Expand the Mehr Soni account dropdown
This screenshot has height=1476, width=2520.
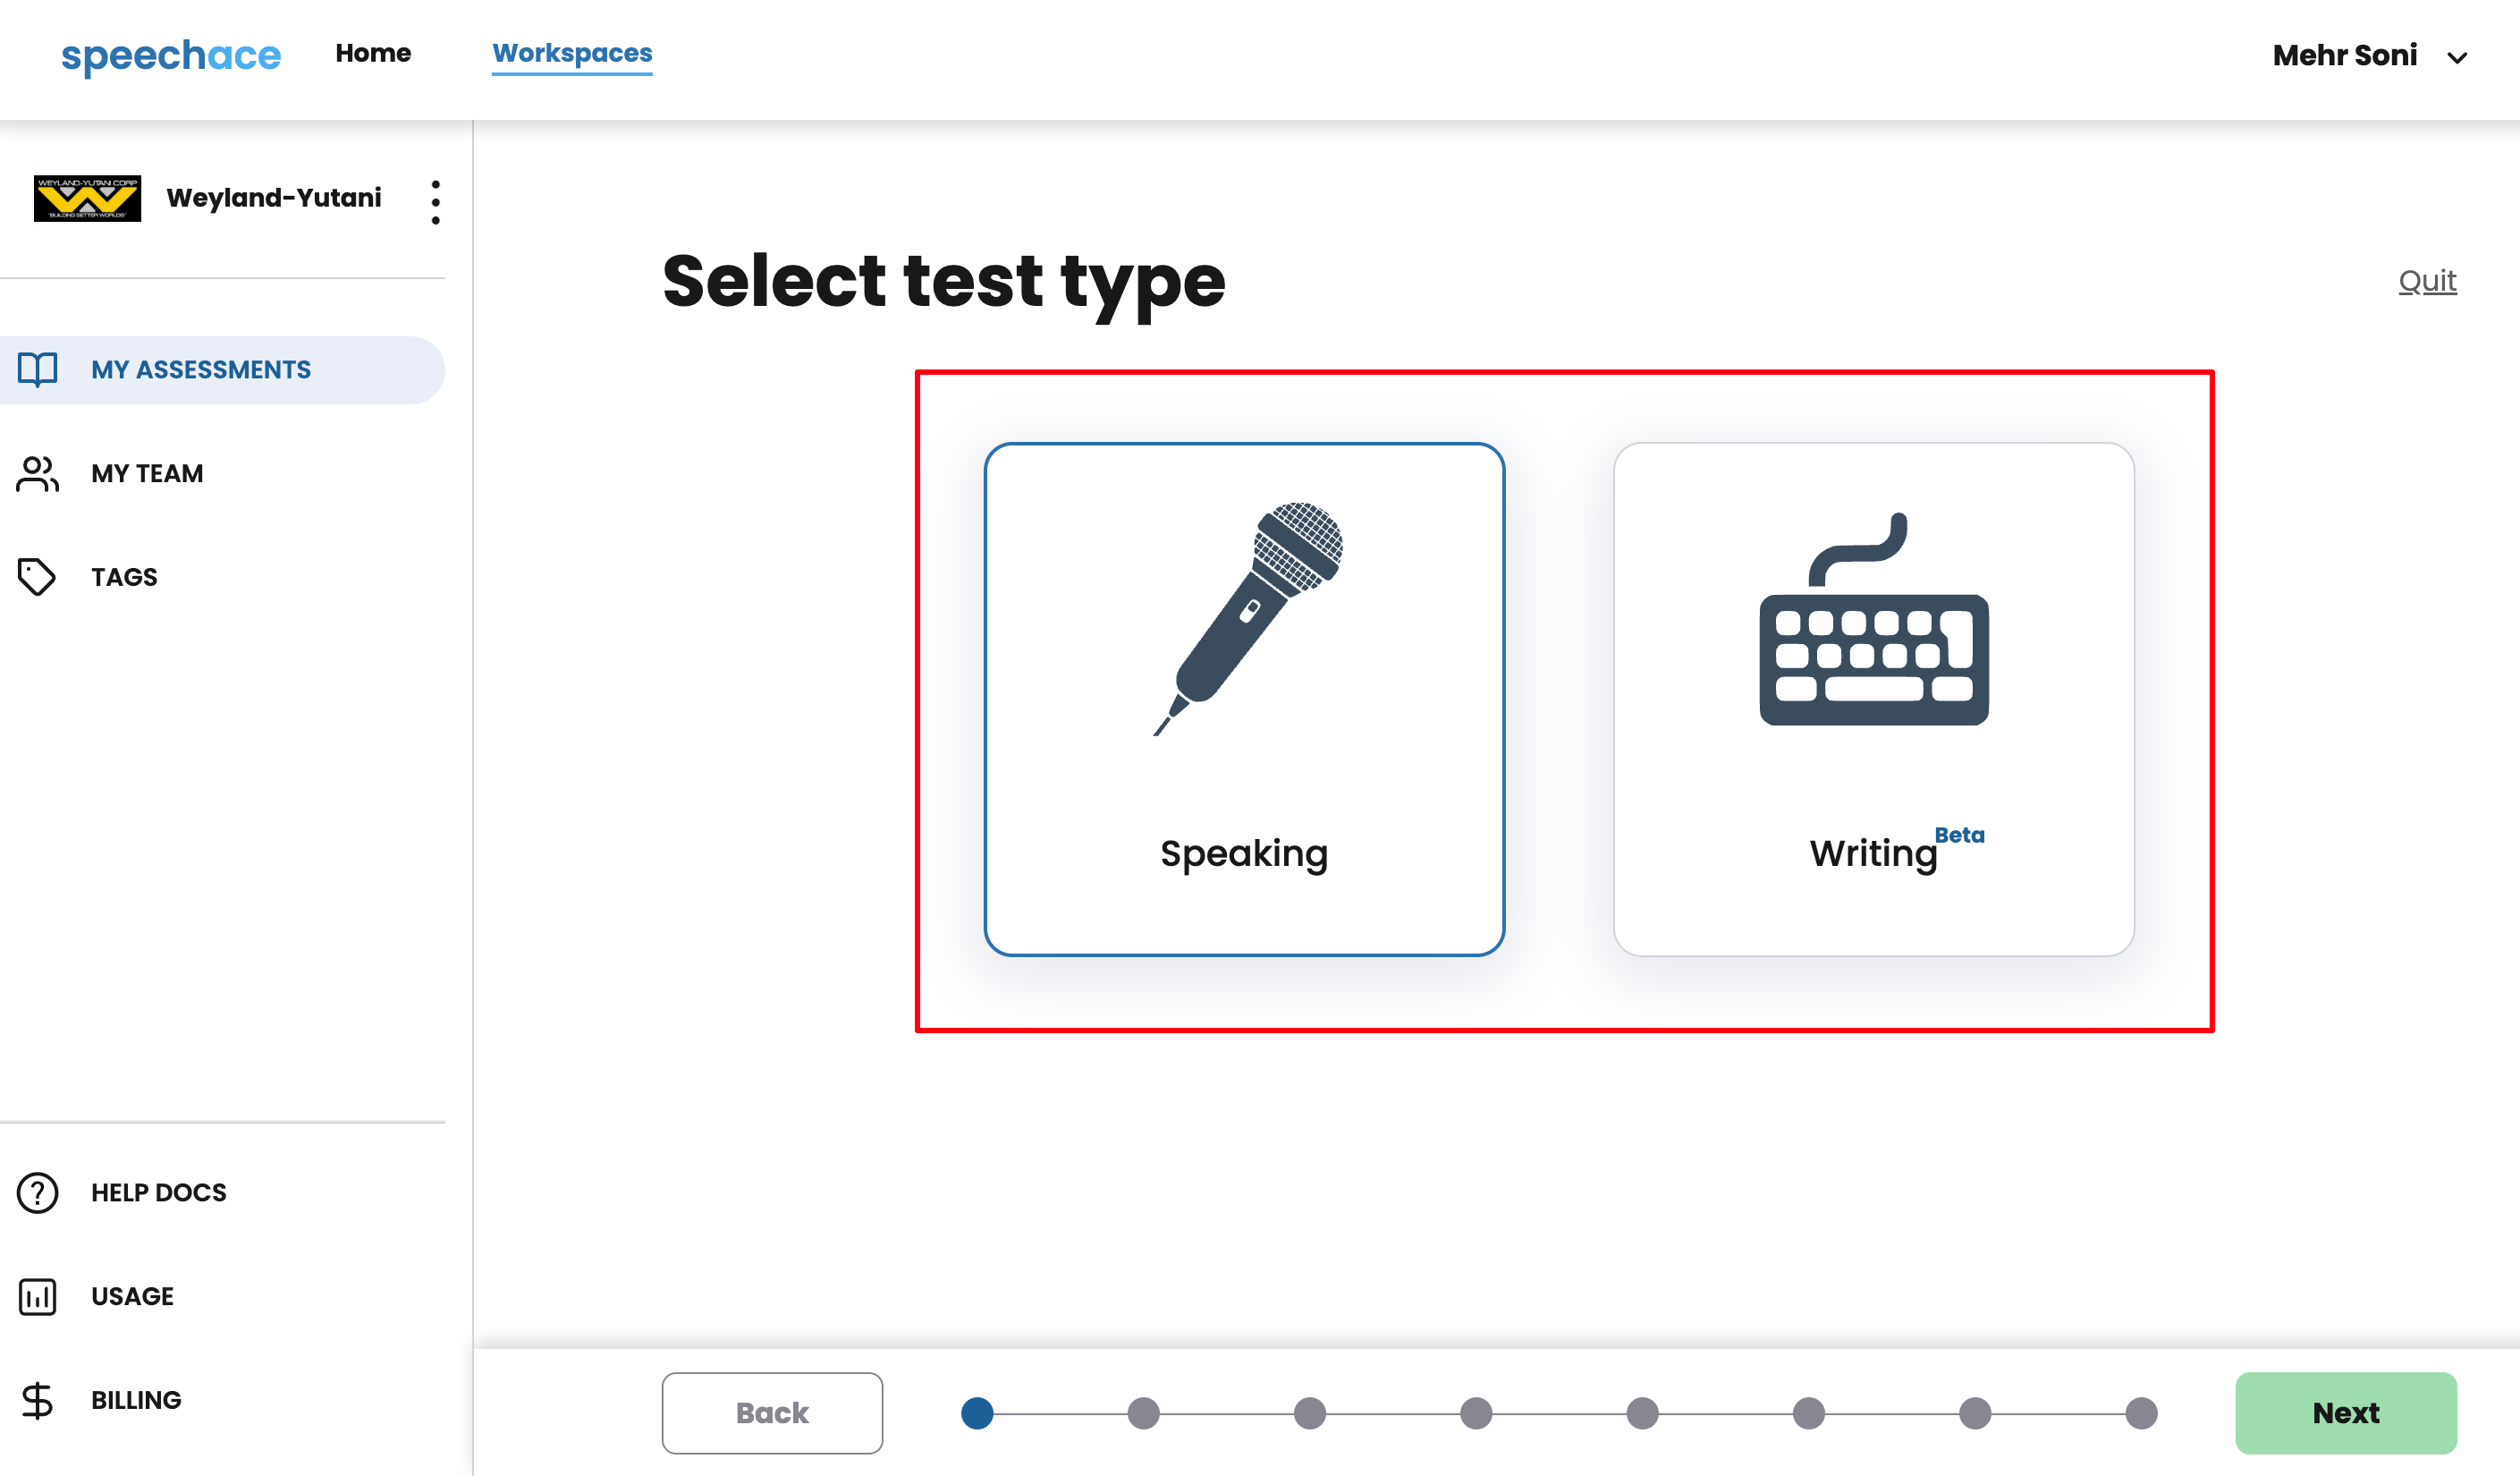[x=2456, y=57]
